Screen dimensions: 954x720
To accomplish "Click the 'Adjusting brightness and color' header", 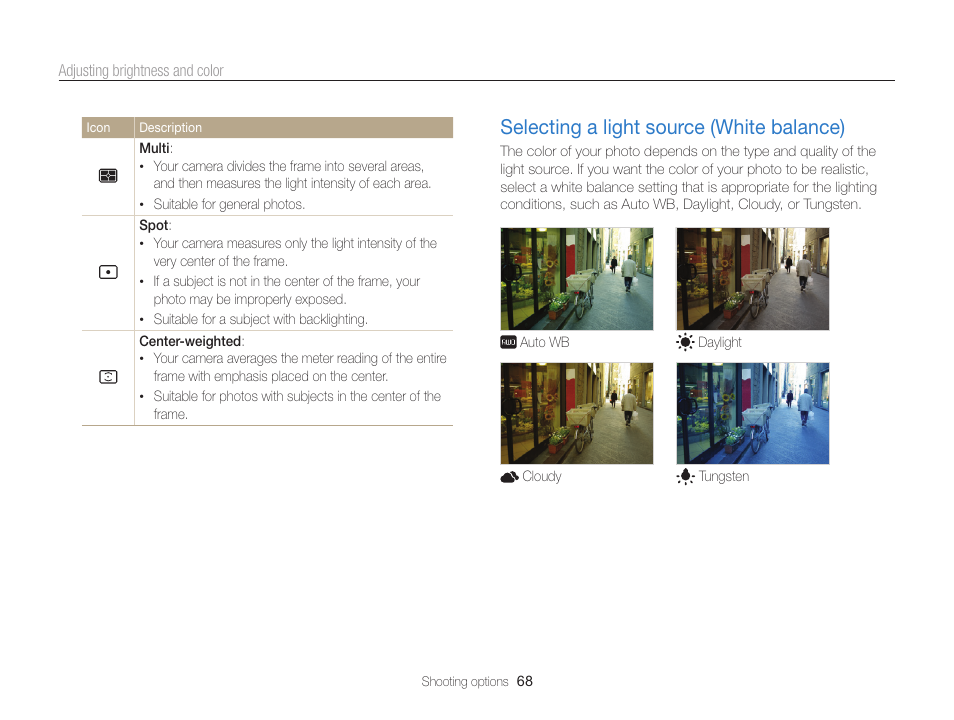I will pyautogui.click(x=141, y=71).
